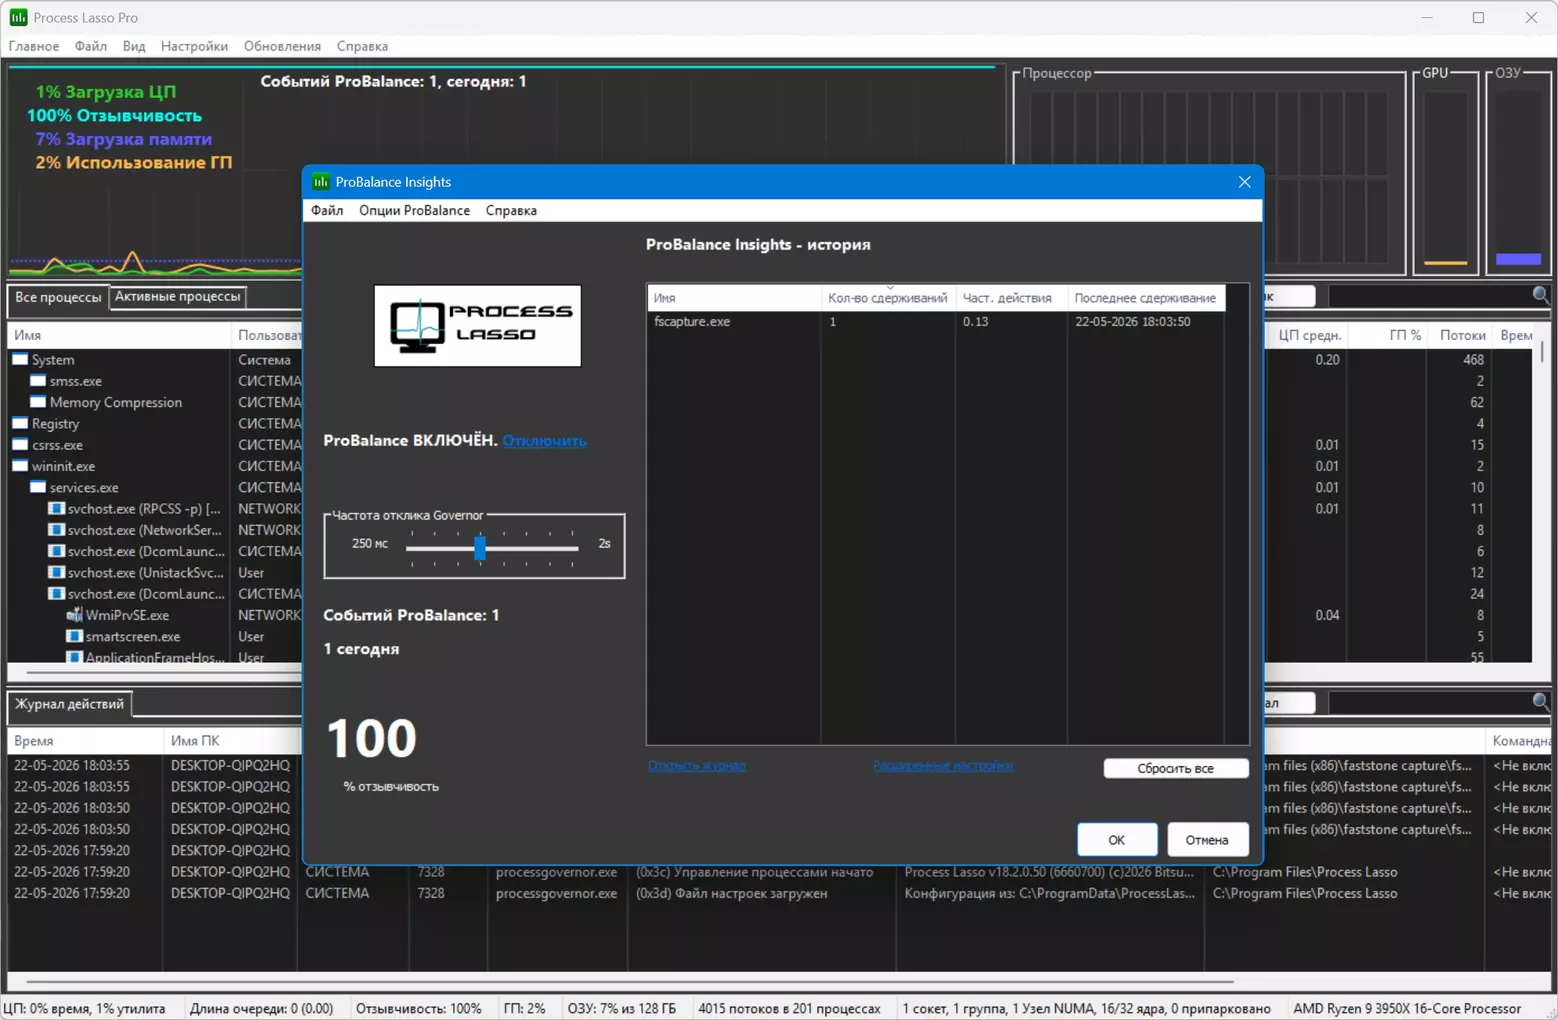Select the System process icon
The width and height of the screenshot is (1558, 1020).
pyautogui.click(x=20, y=360)
